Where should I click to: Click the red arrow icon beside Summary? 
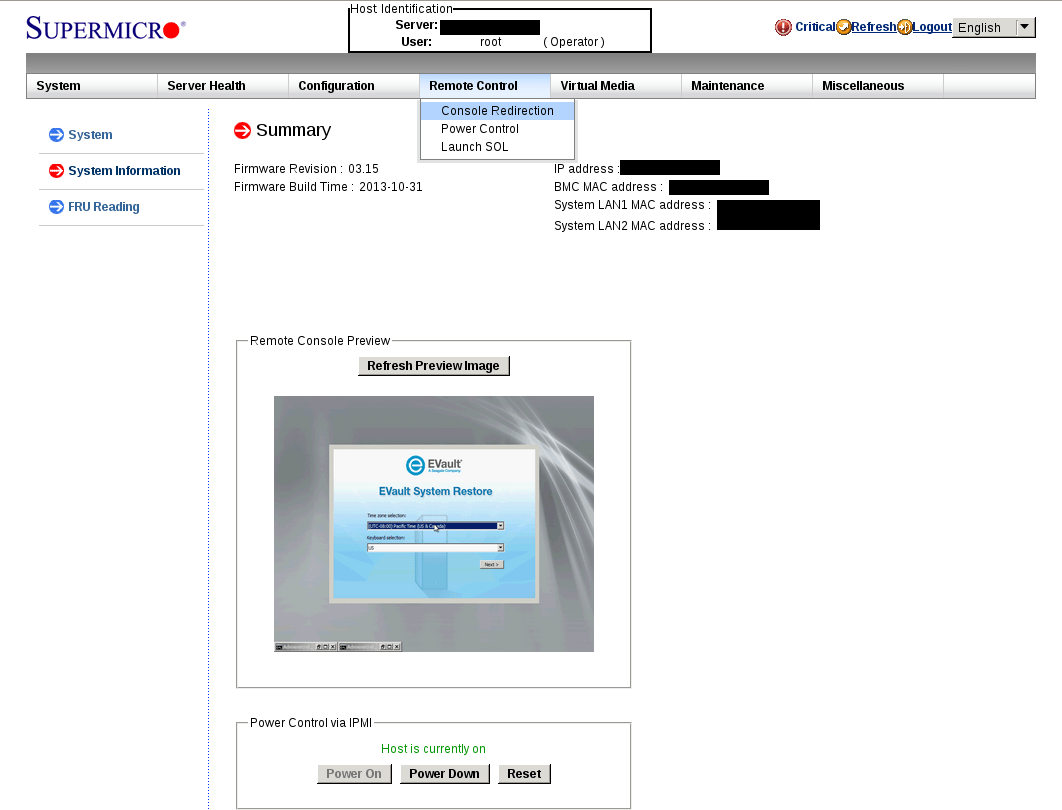tap(242, 130)
